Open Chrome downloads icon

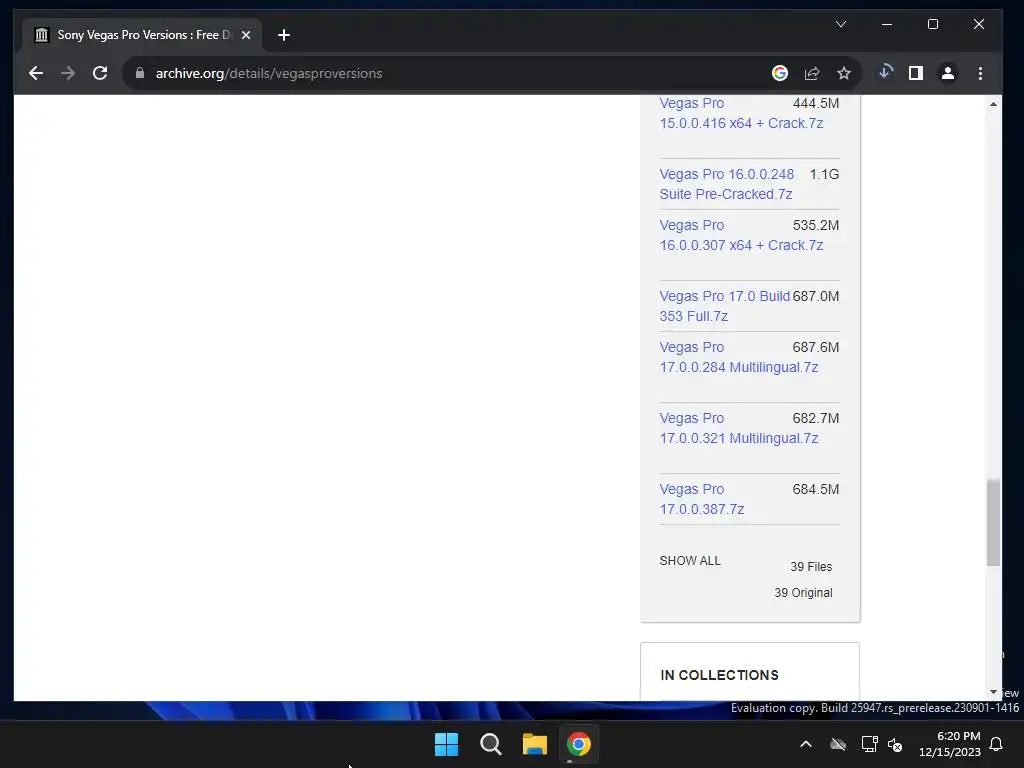click(x=885, y=72)
